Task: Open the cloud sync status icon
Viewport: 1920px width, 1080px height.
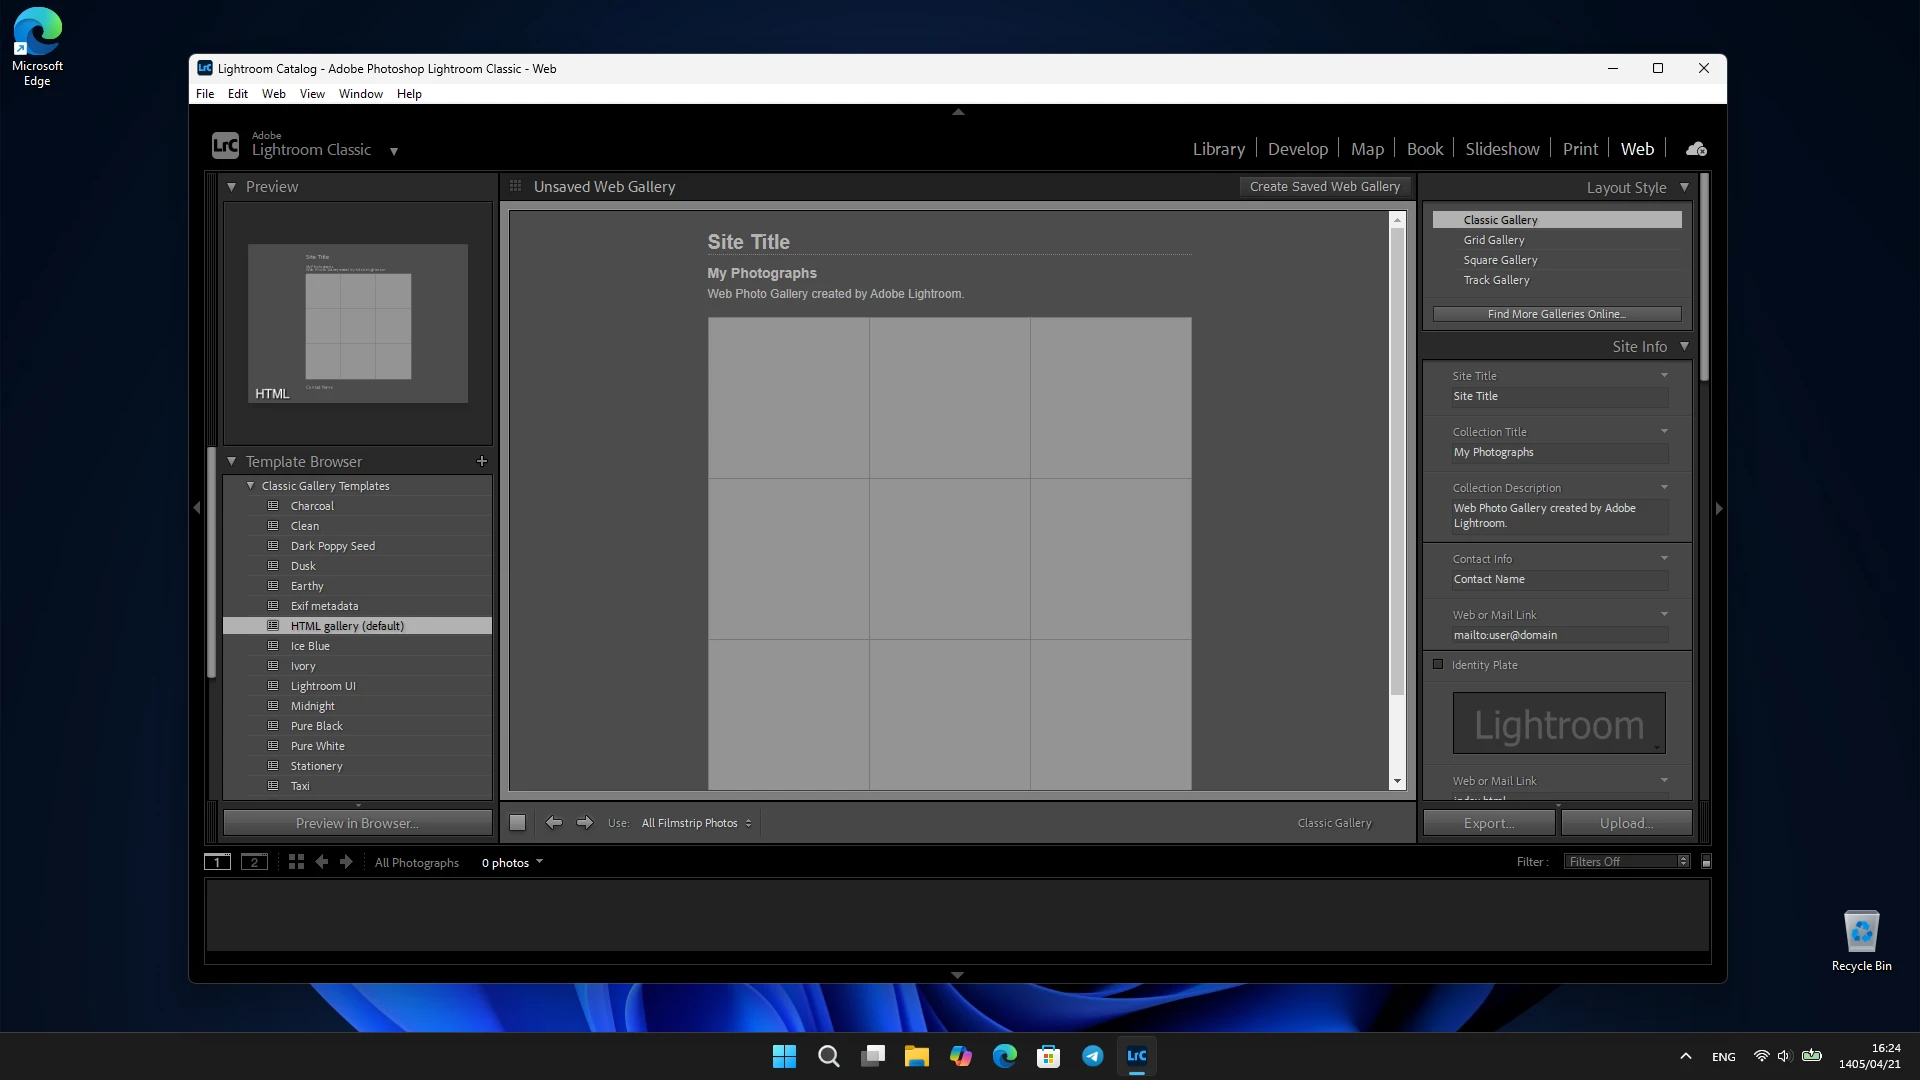Action: point(1696,149)
